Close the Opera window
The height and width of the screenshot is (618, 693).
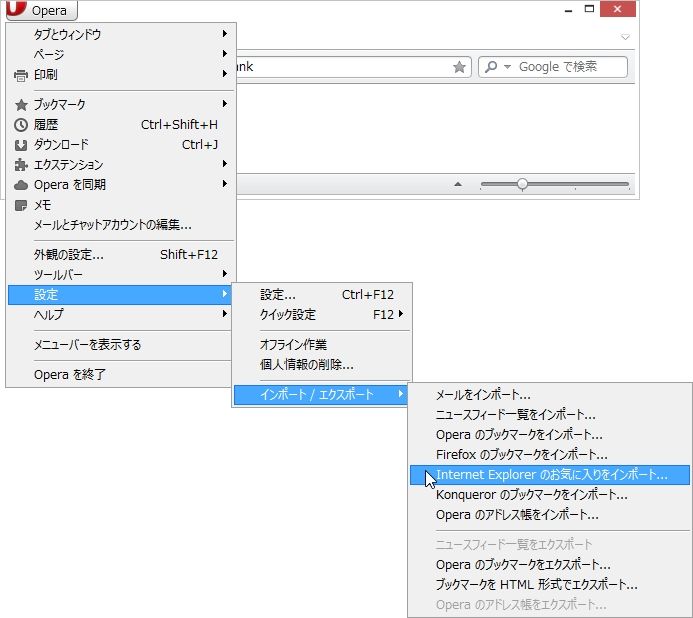pos(617,9)
